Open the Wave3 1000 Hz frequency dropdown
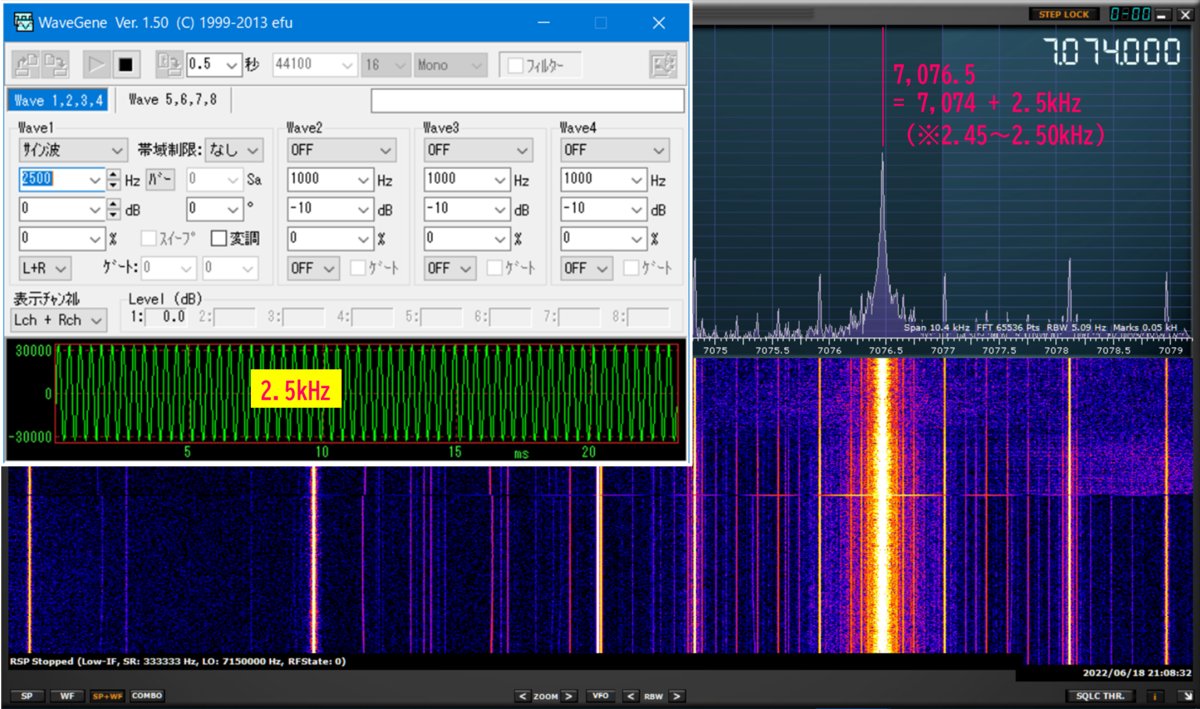This screenshot has width=1200, height=709. coord(467,180)
